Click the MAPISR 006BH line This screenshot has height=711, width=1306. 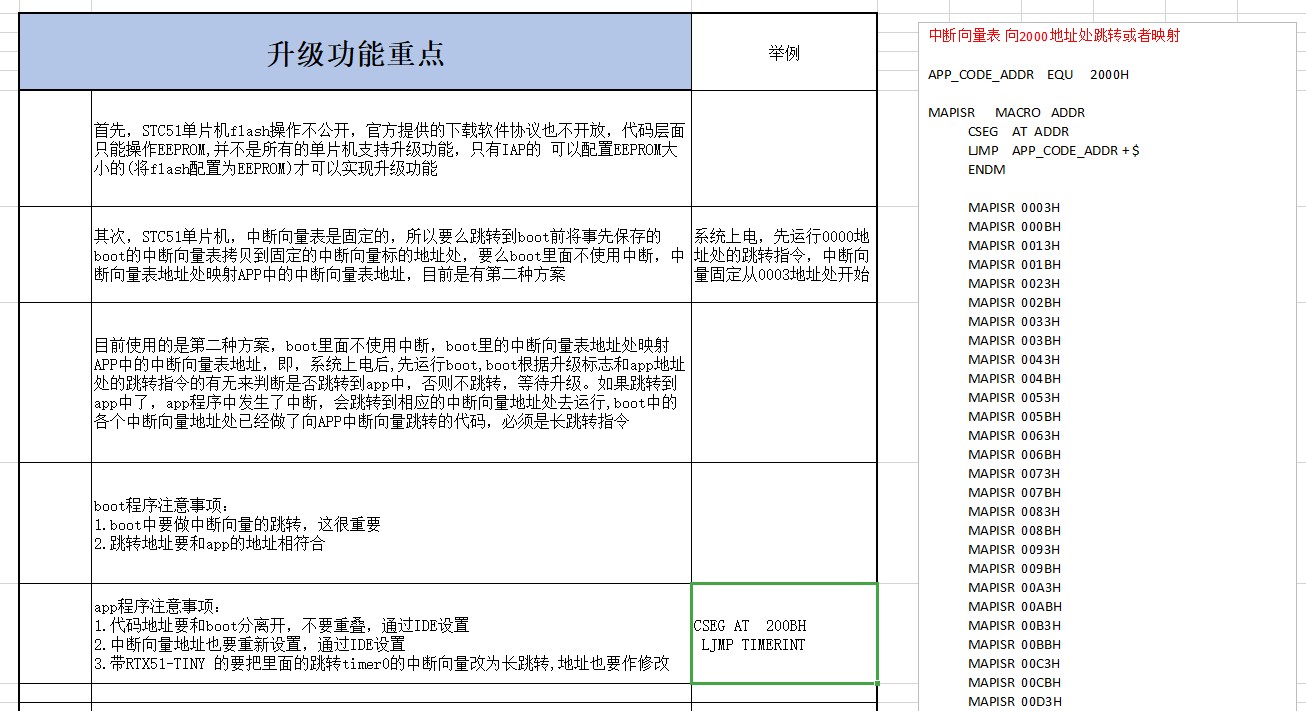click(1014, 454)
